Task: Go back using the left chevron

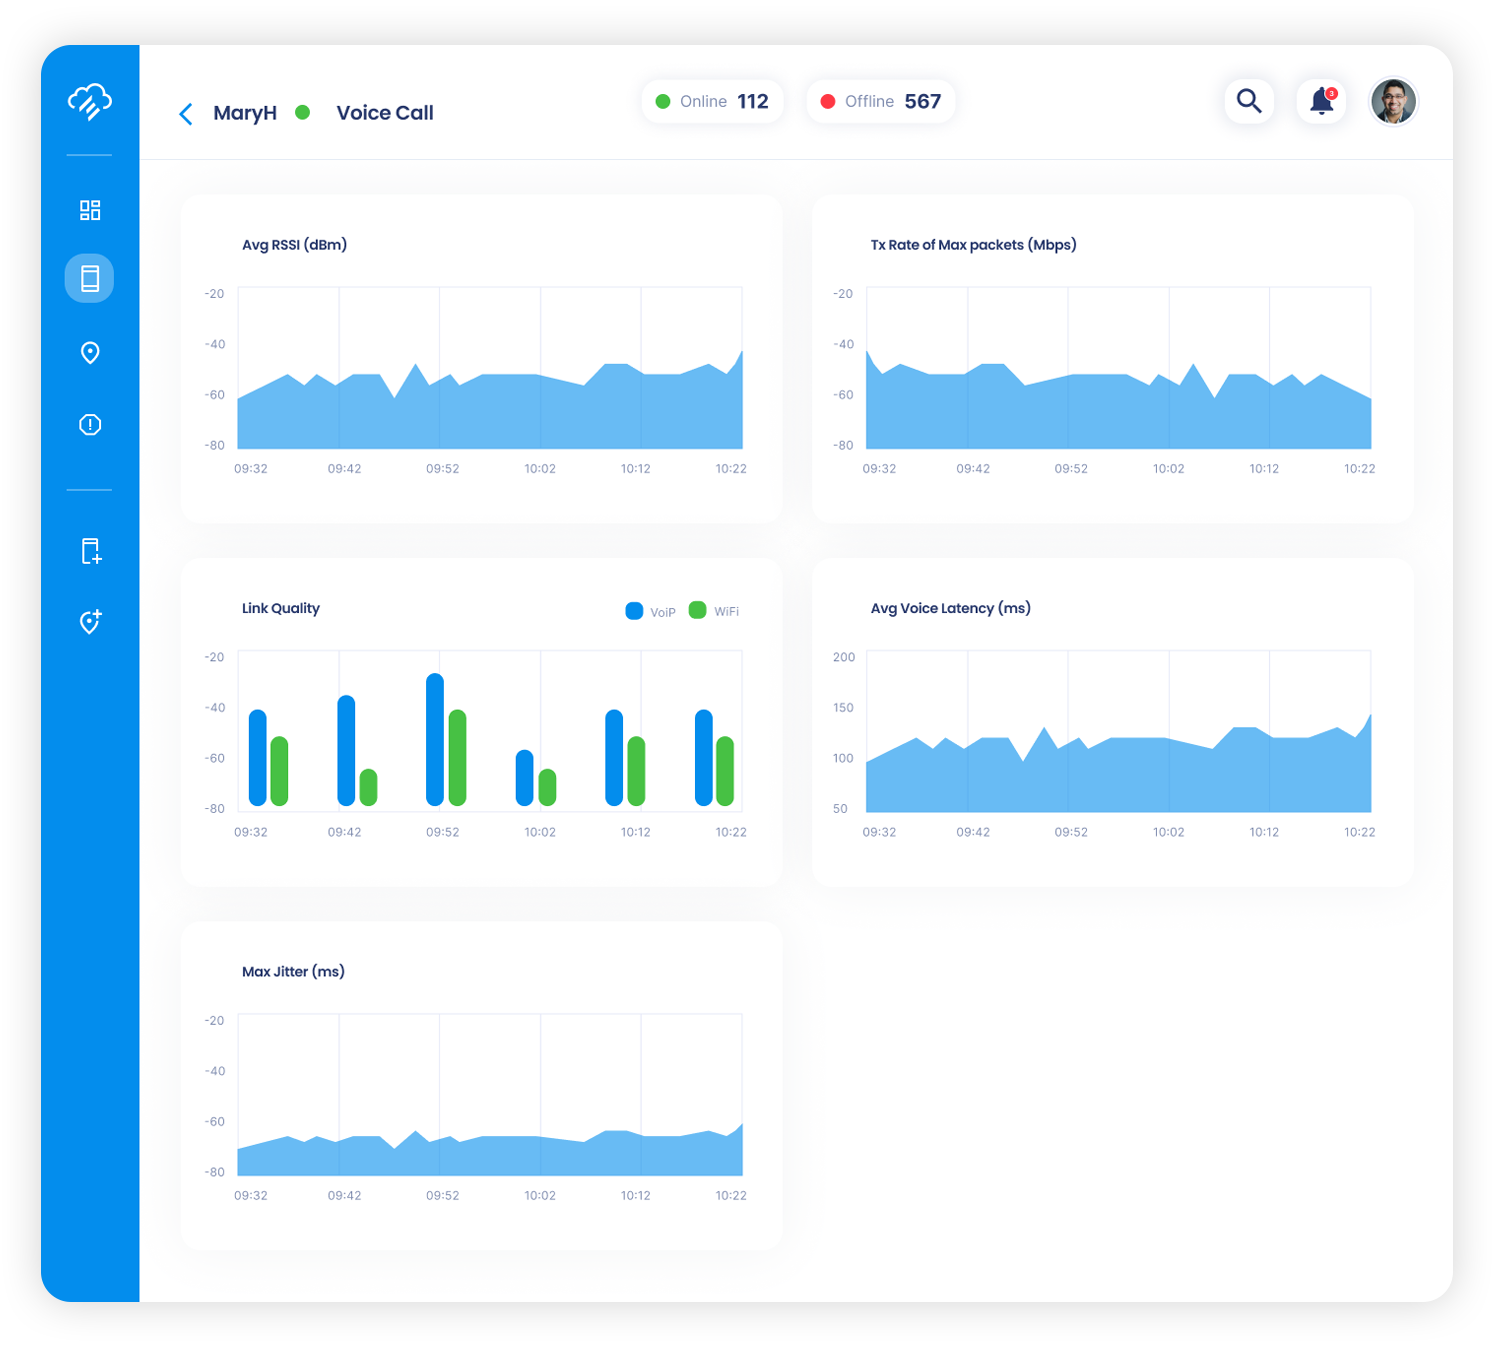Action: 186,114
